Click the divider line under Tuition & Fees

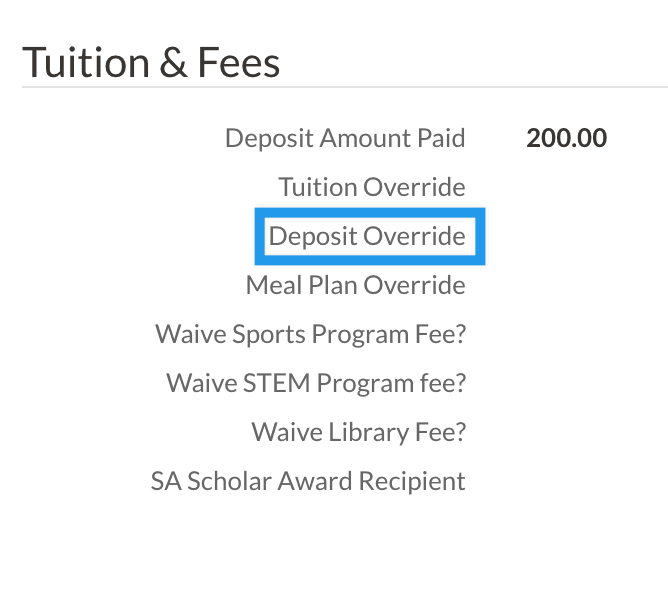tap(345, 88)
